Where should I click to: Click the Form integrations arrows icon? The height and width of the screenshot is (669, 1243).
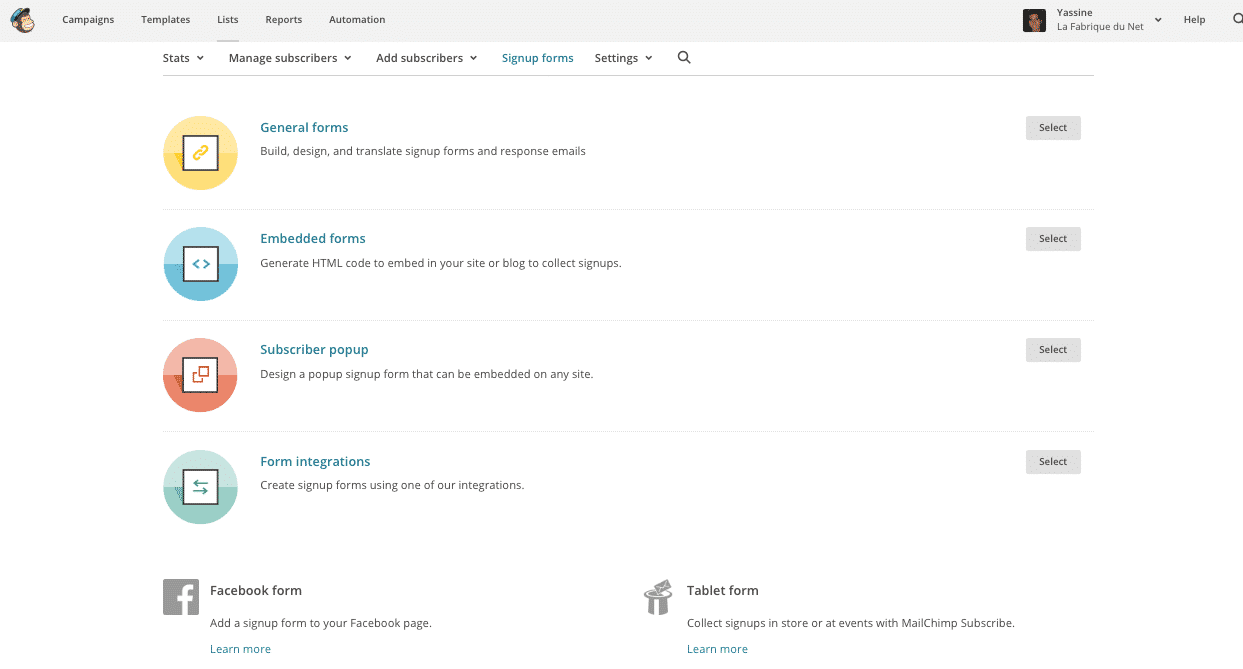coord(200,487)
